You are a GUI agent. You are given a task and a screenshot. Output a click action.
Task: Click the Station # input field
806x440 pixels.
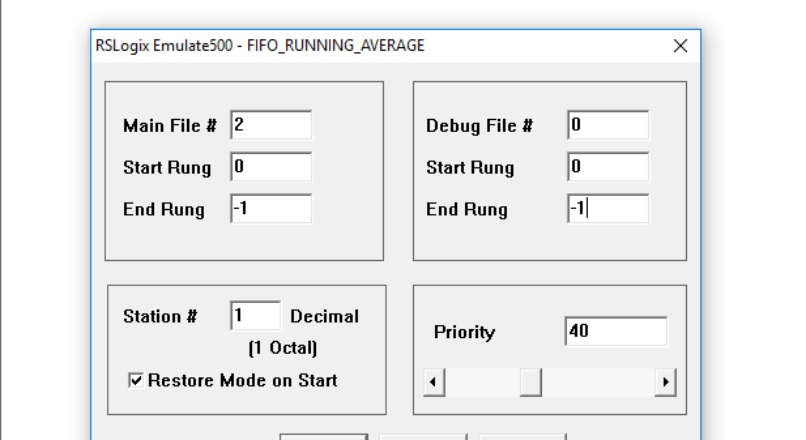255,316
